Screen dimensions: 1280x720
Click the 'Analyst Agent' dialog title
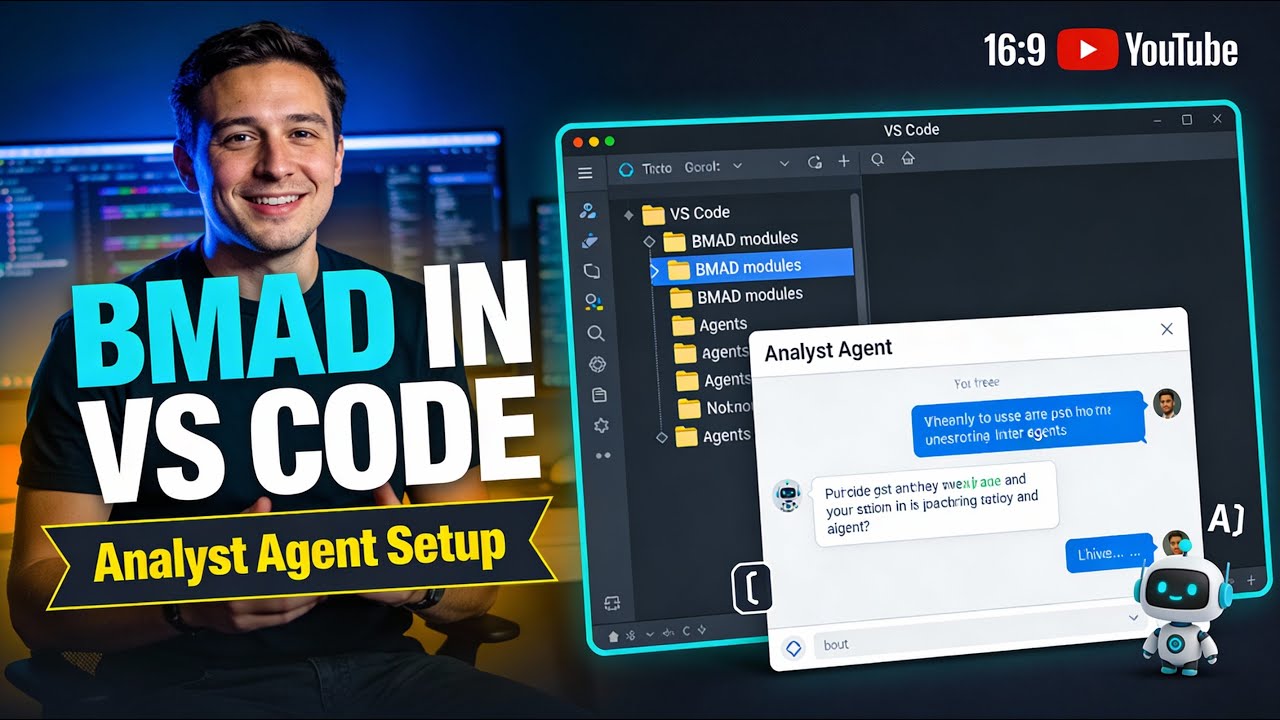[x=828, y=350]
